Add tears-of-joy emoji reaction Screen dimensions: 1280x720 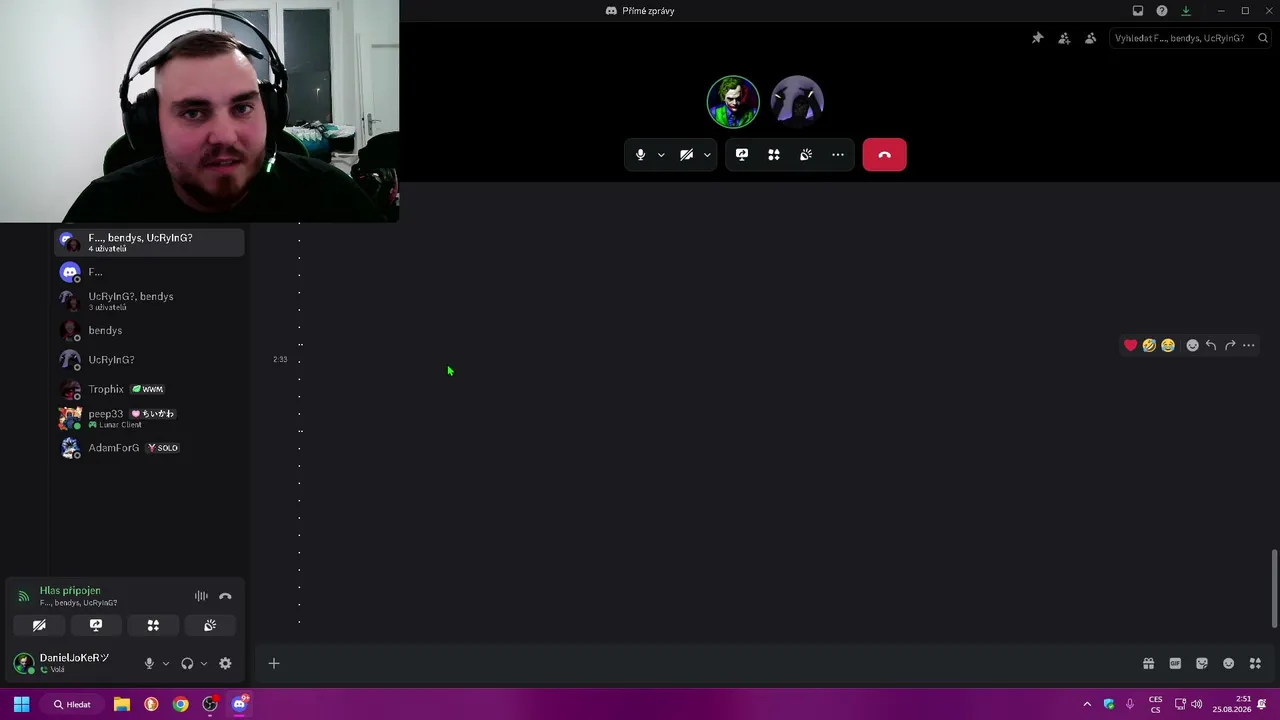pos(1168,345)
